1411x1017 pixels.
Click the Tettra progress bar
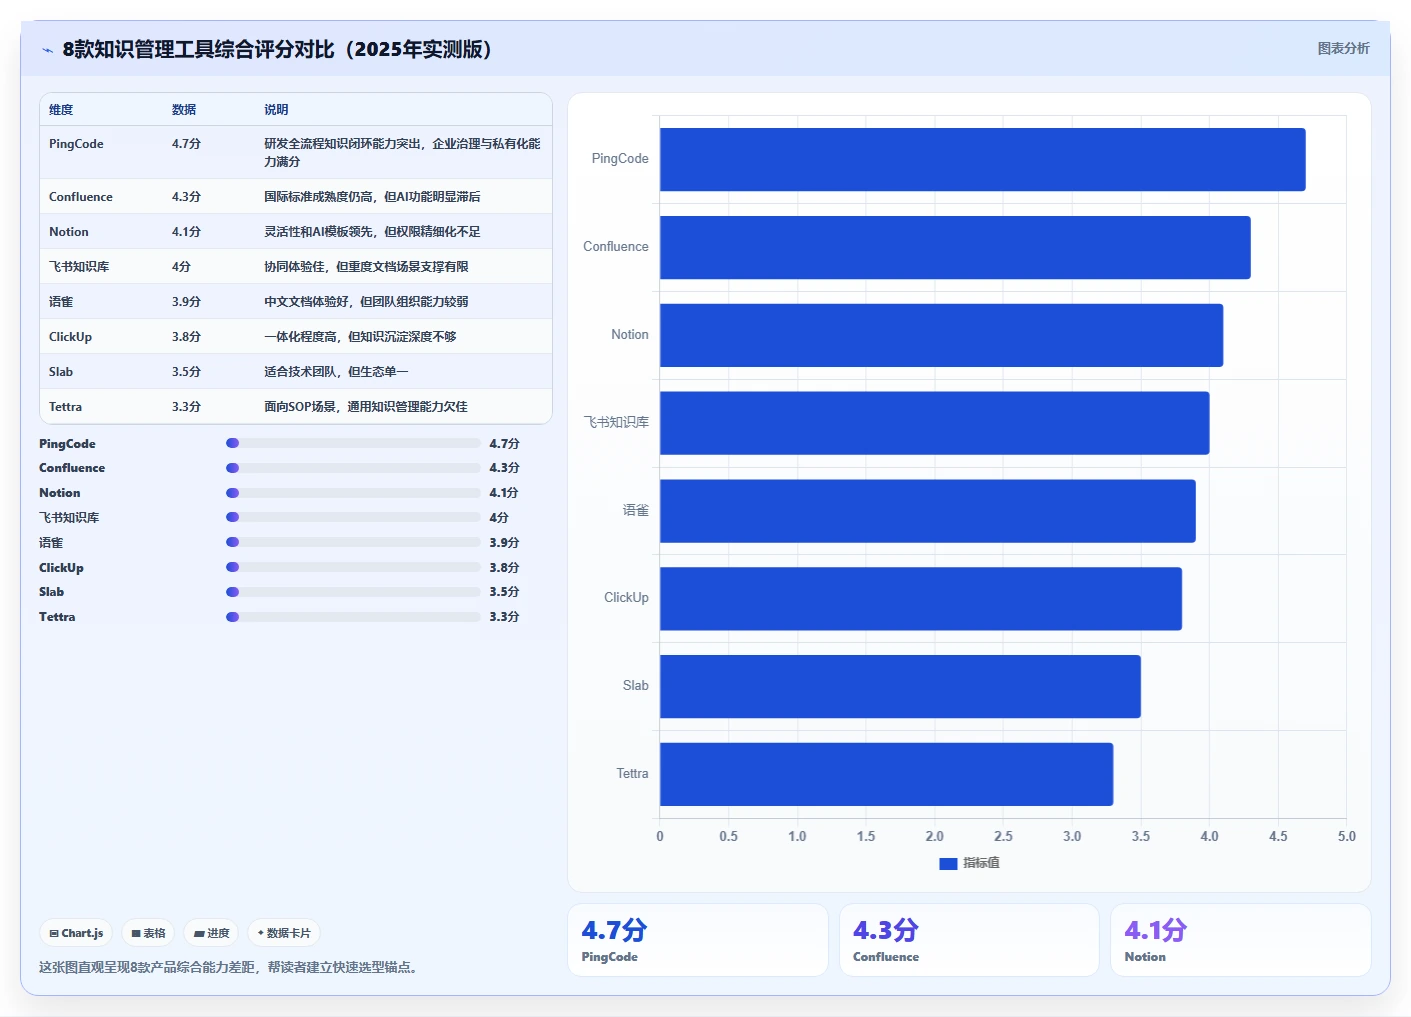(353, 617)
